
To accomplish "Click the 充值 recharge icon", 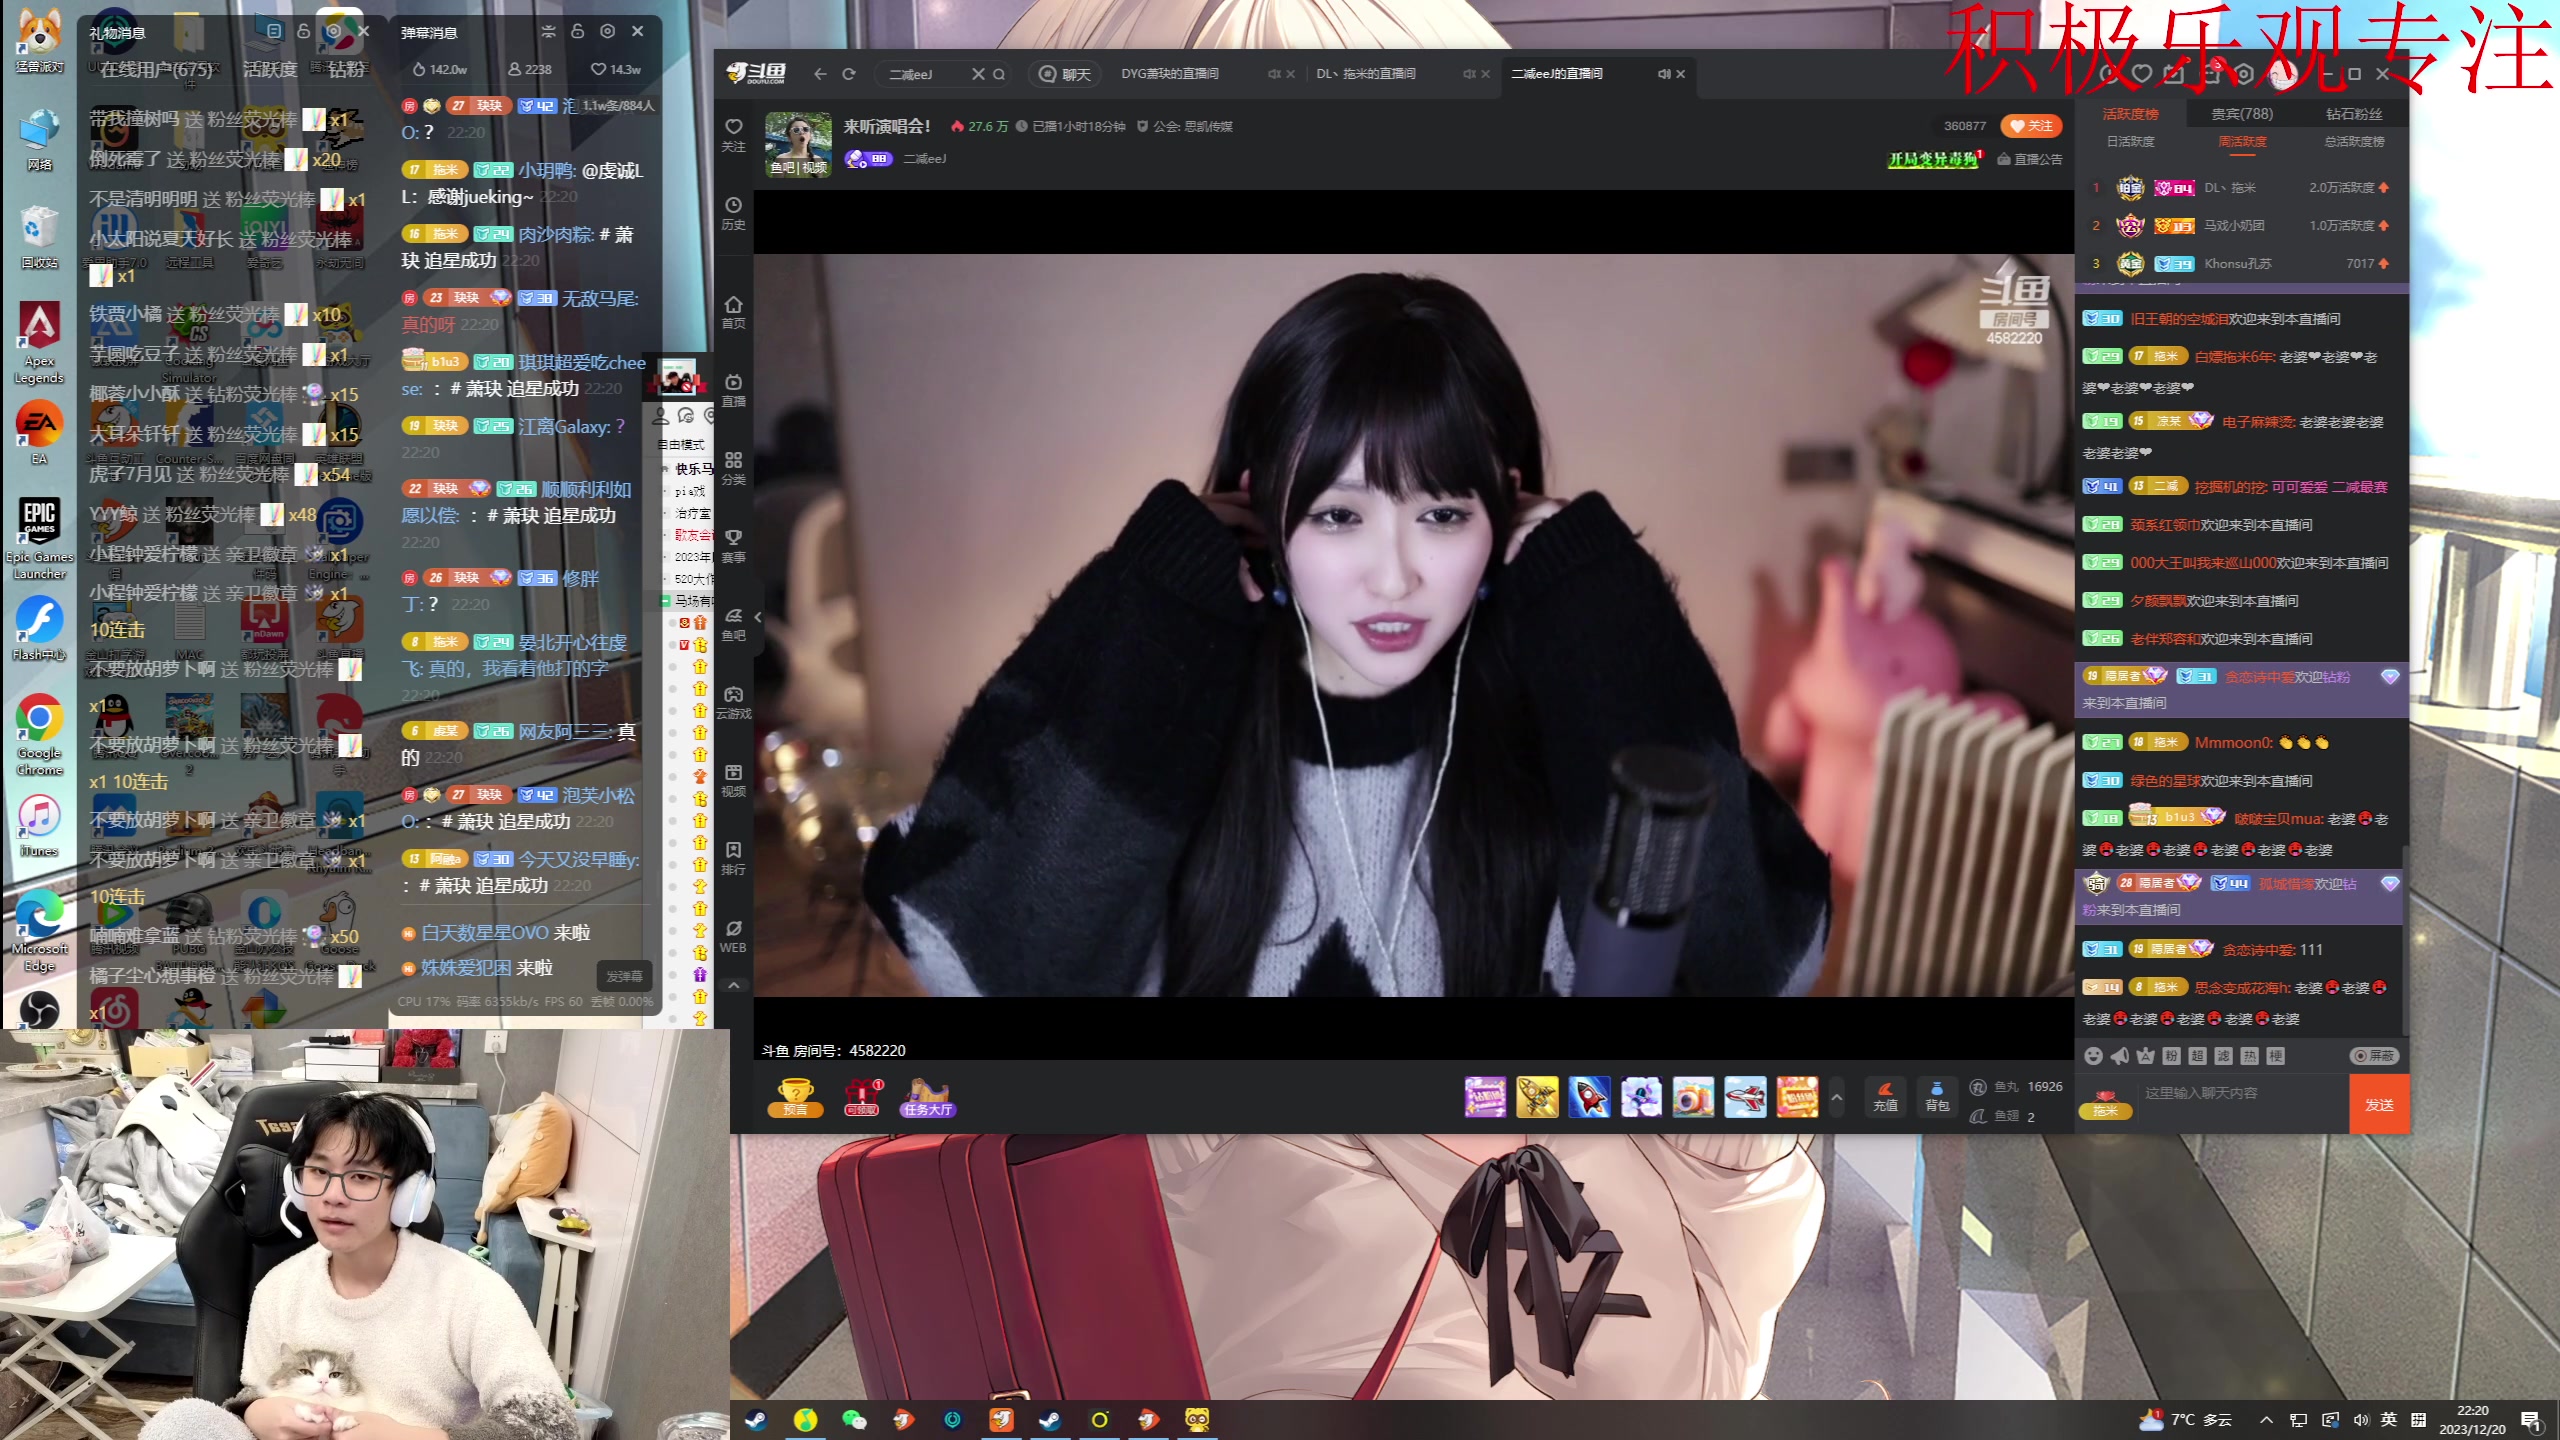I will click(x=1885, y=1096).
